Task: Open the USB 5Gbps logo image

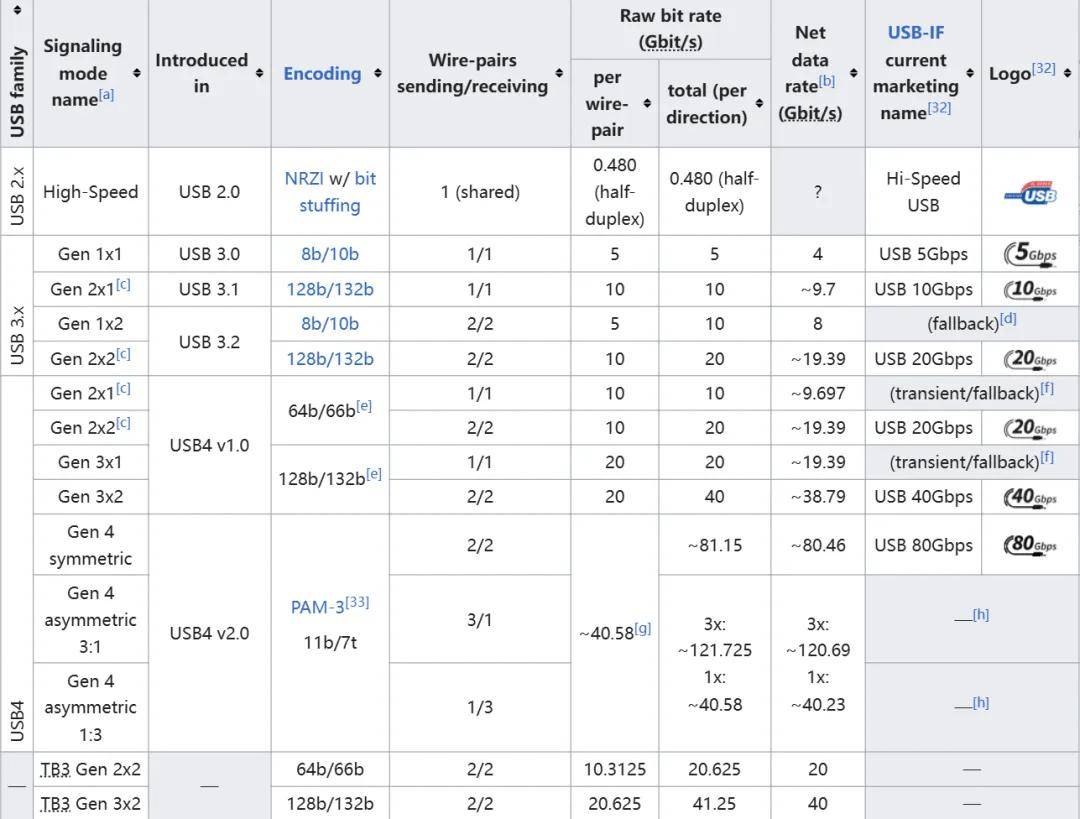Action: [x=1030, y=253]
